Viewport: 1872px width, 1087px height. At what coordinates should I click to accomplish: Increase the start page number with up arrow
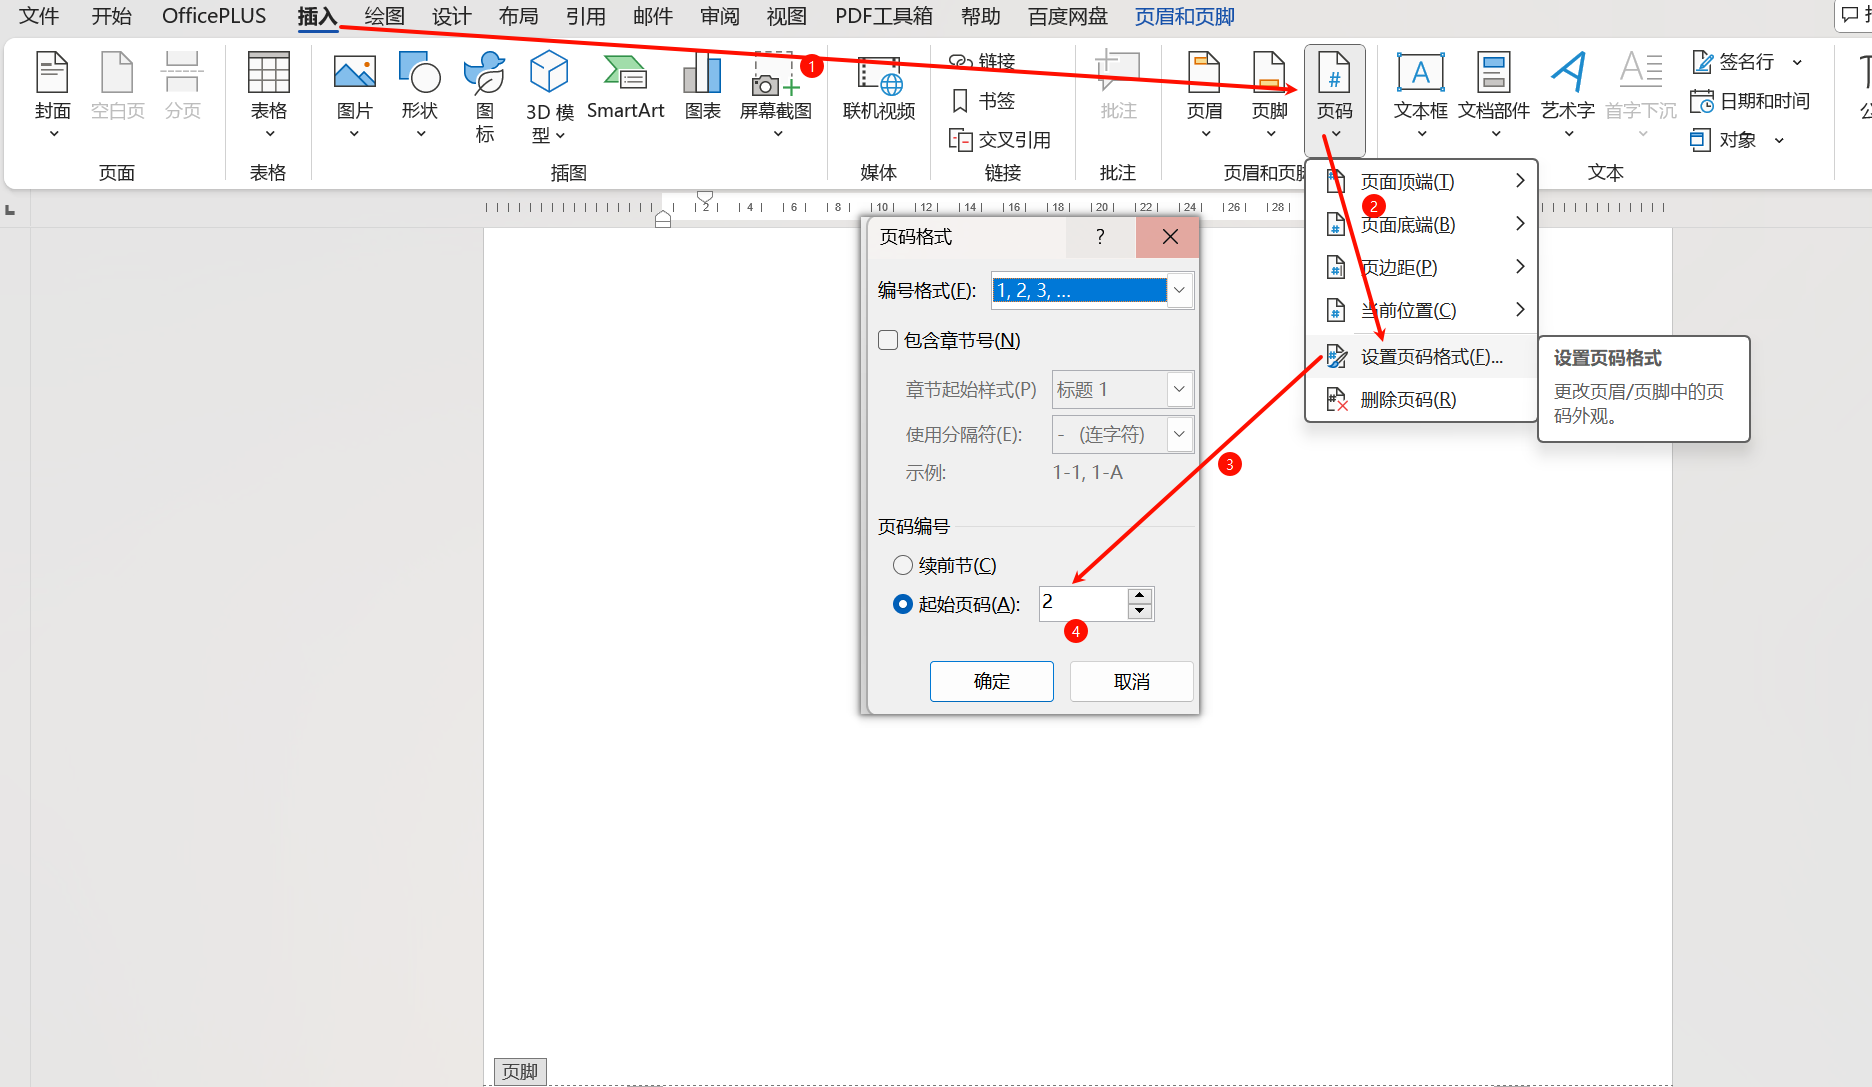pyautogui.click(x=1140, y=596)
